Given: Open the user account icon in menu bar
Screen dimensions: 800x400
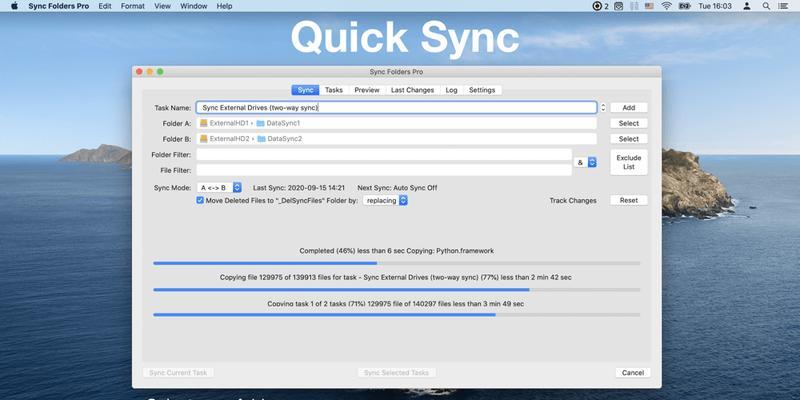Looking at the screenshot, I should pos(747,6).
